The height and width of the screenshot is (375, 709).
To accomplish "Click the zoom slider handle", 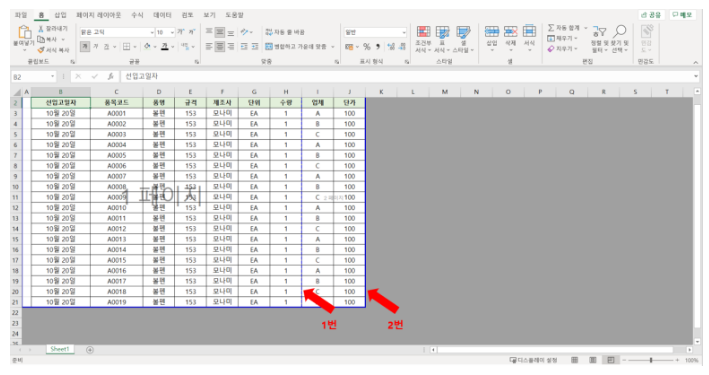I will pyautogui.click(x=651, y=360).
